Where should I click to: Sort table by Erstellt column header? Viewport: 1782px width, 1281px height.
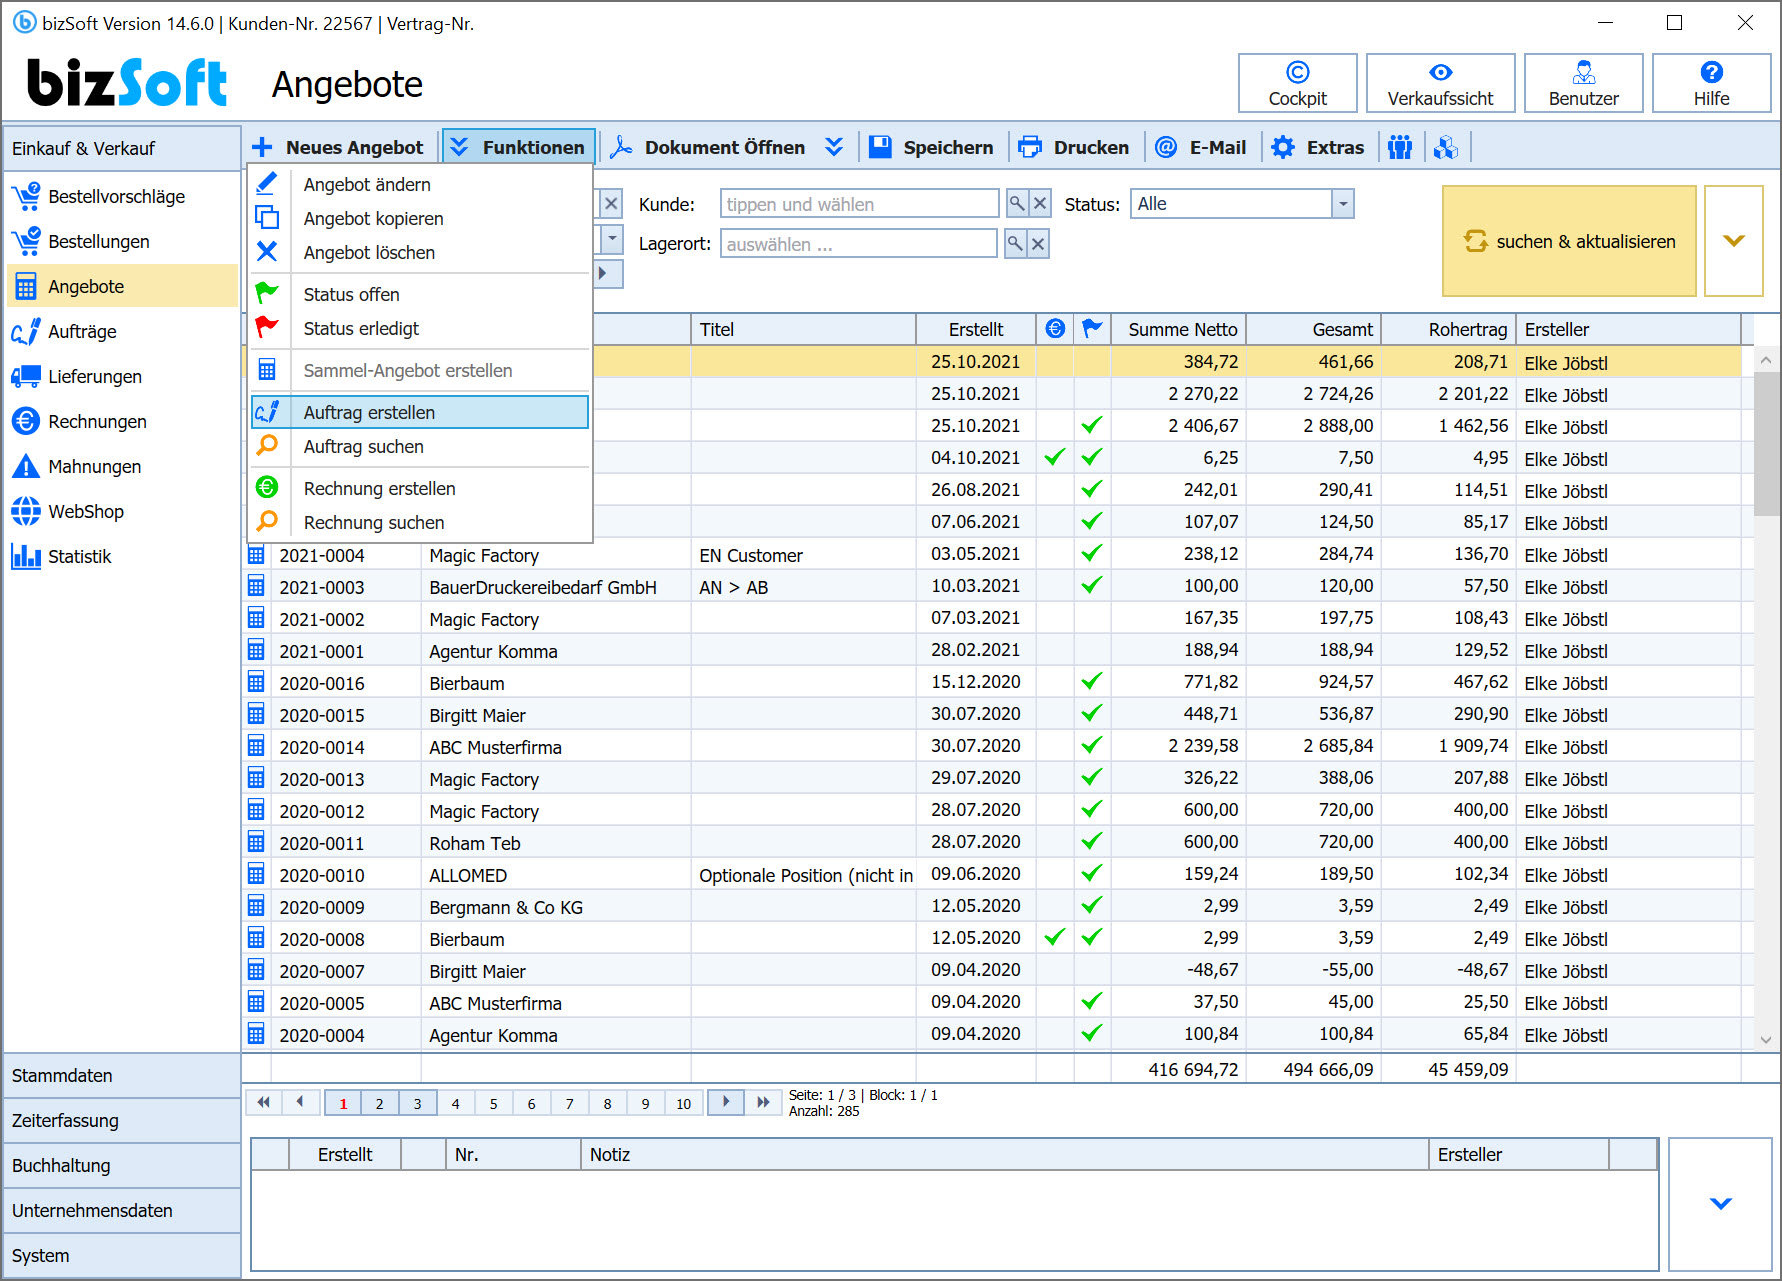coord(976,329)
